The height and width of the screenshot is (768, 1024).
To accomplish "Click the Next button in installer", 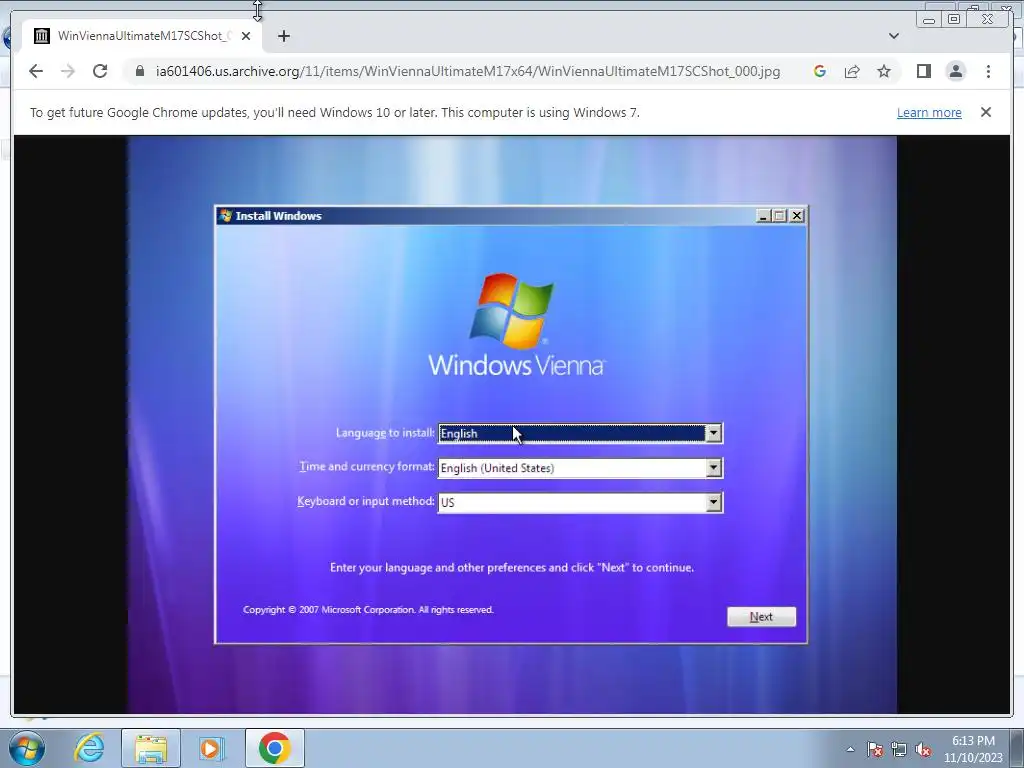I will click(761, 616).
